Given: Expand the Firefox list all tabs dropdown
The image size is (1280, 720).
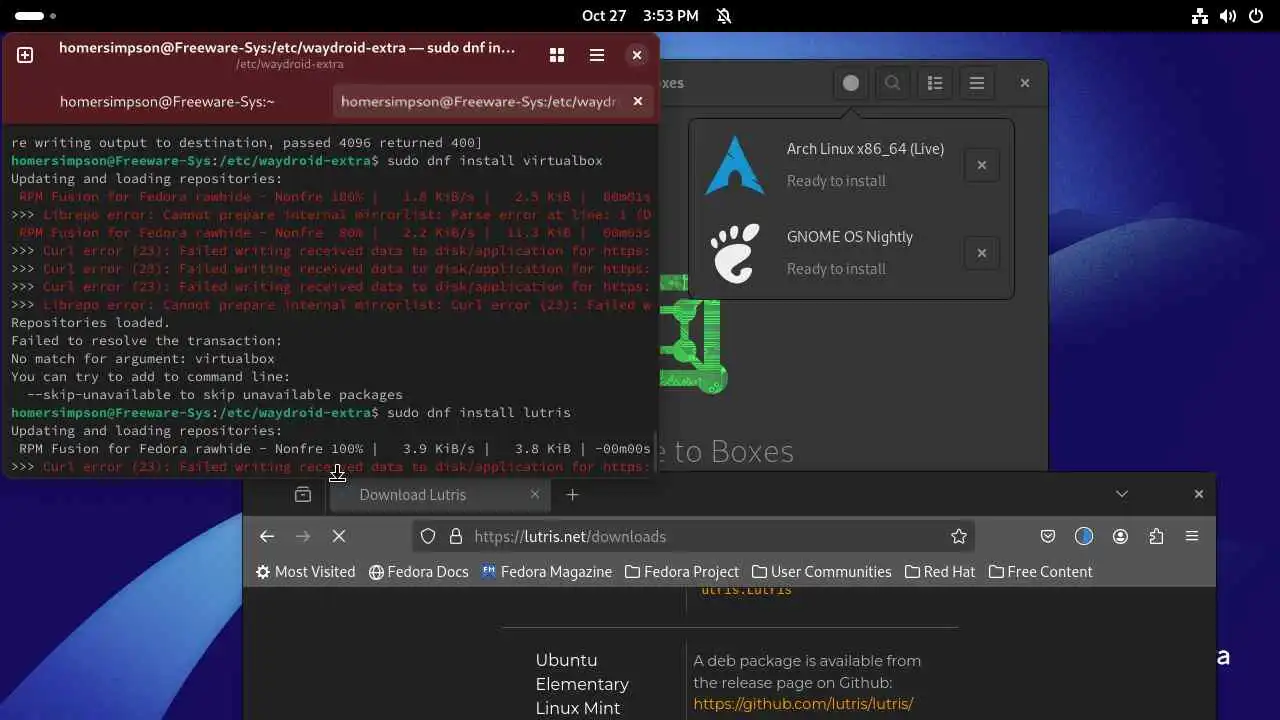Looking at the screenshot, I should coord(1122,494).
